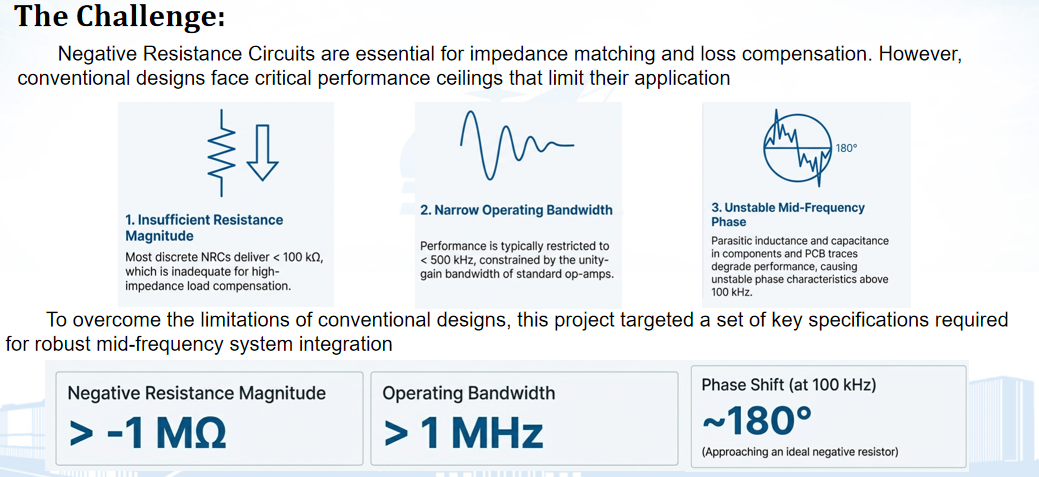
Task: Select "The Challenge:" slide title
Action: (120, 17)
